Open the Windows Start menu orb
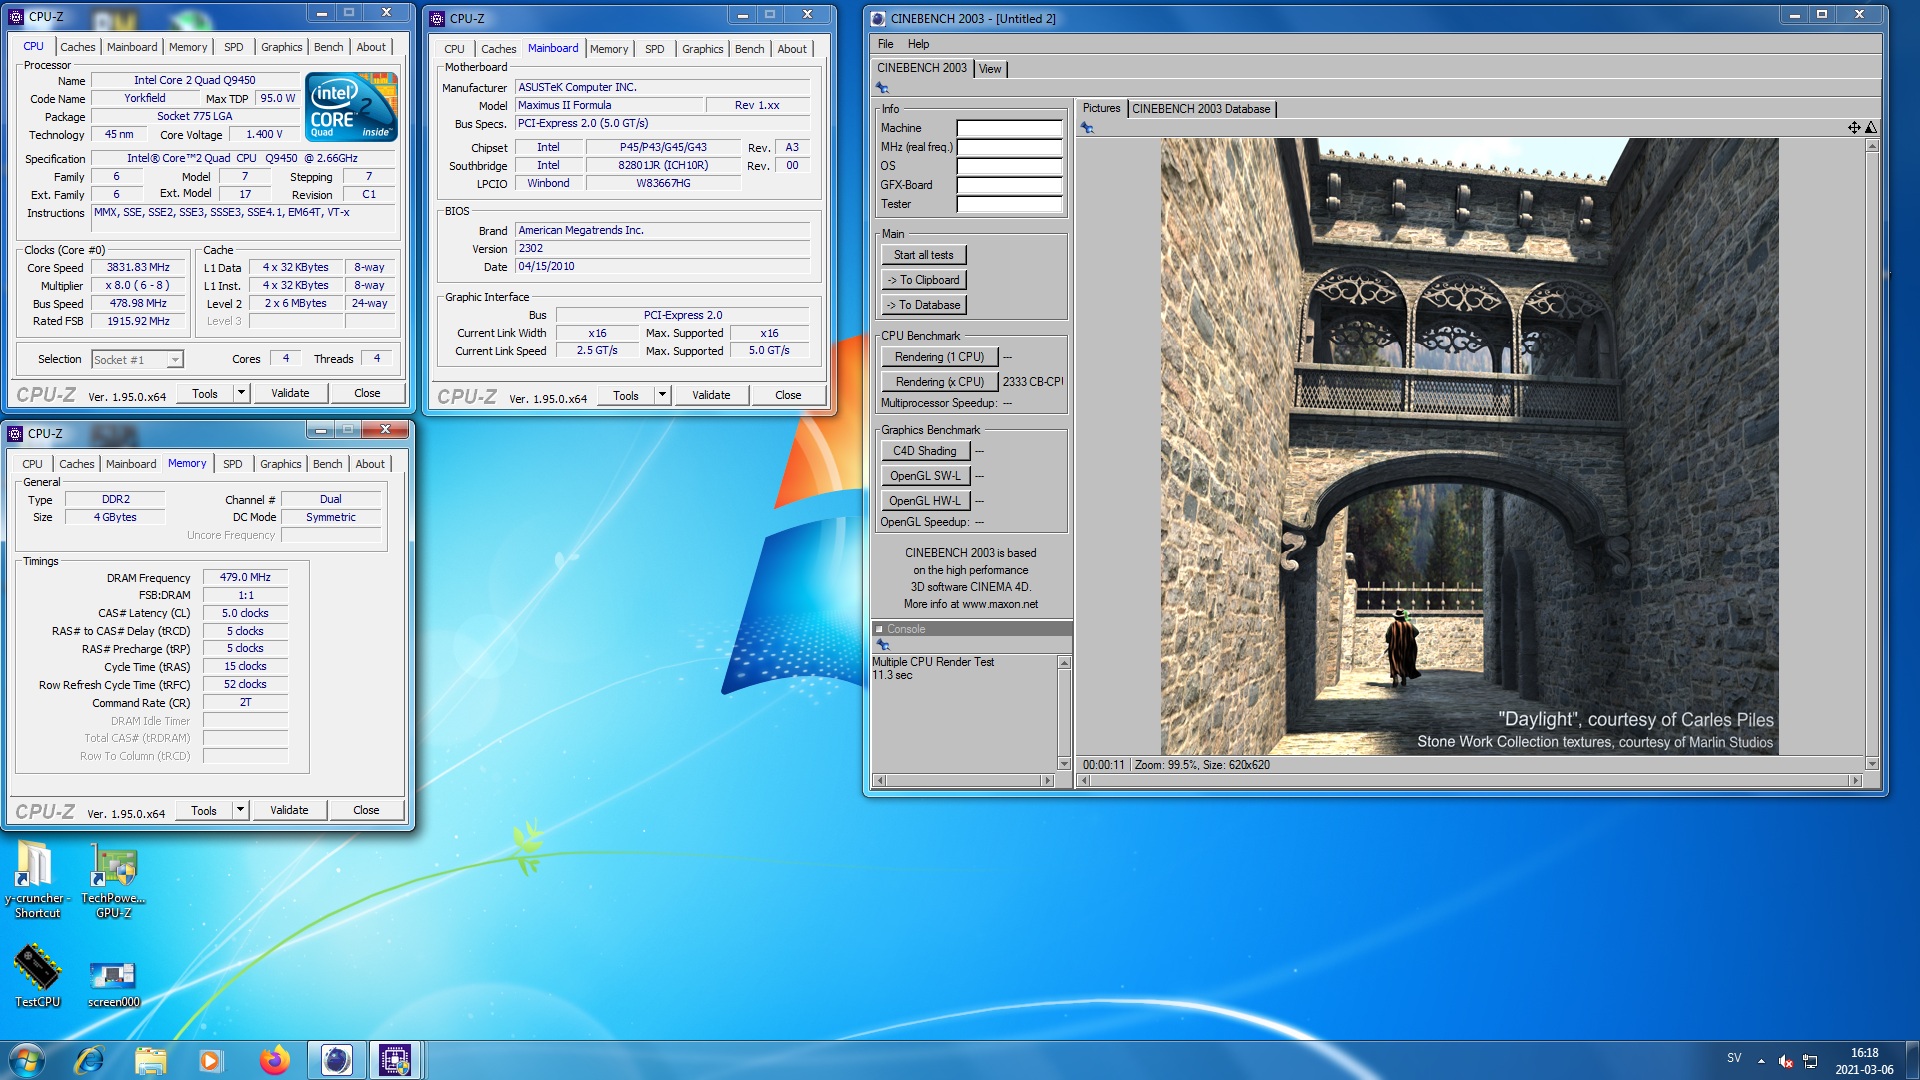1920x1080 pixels. pos(27,1060)
